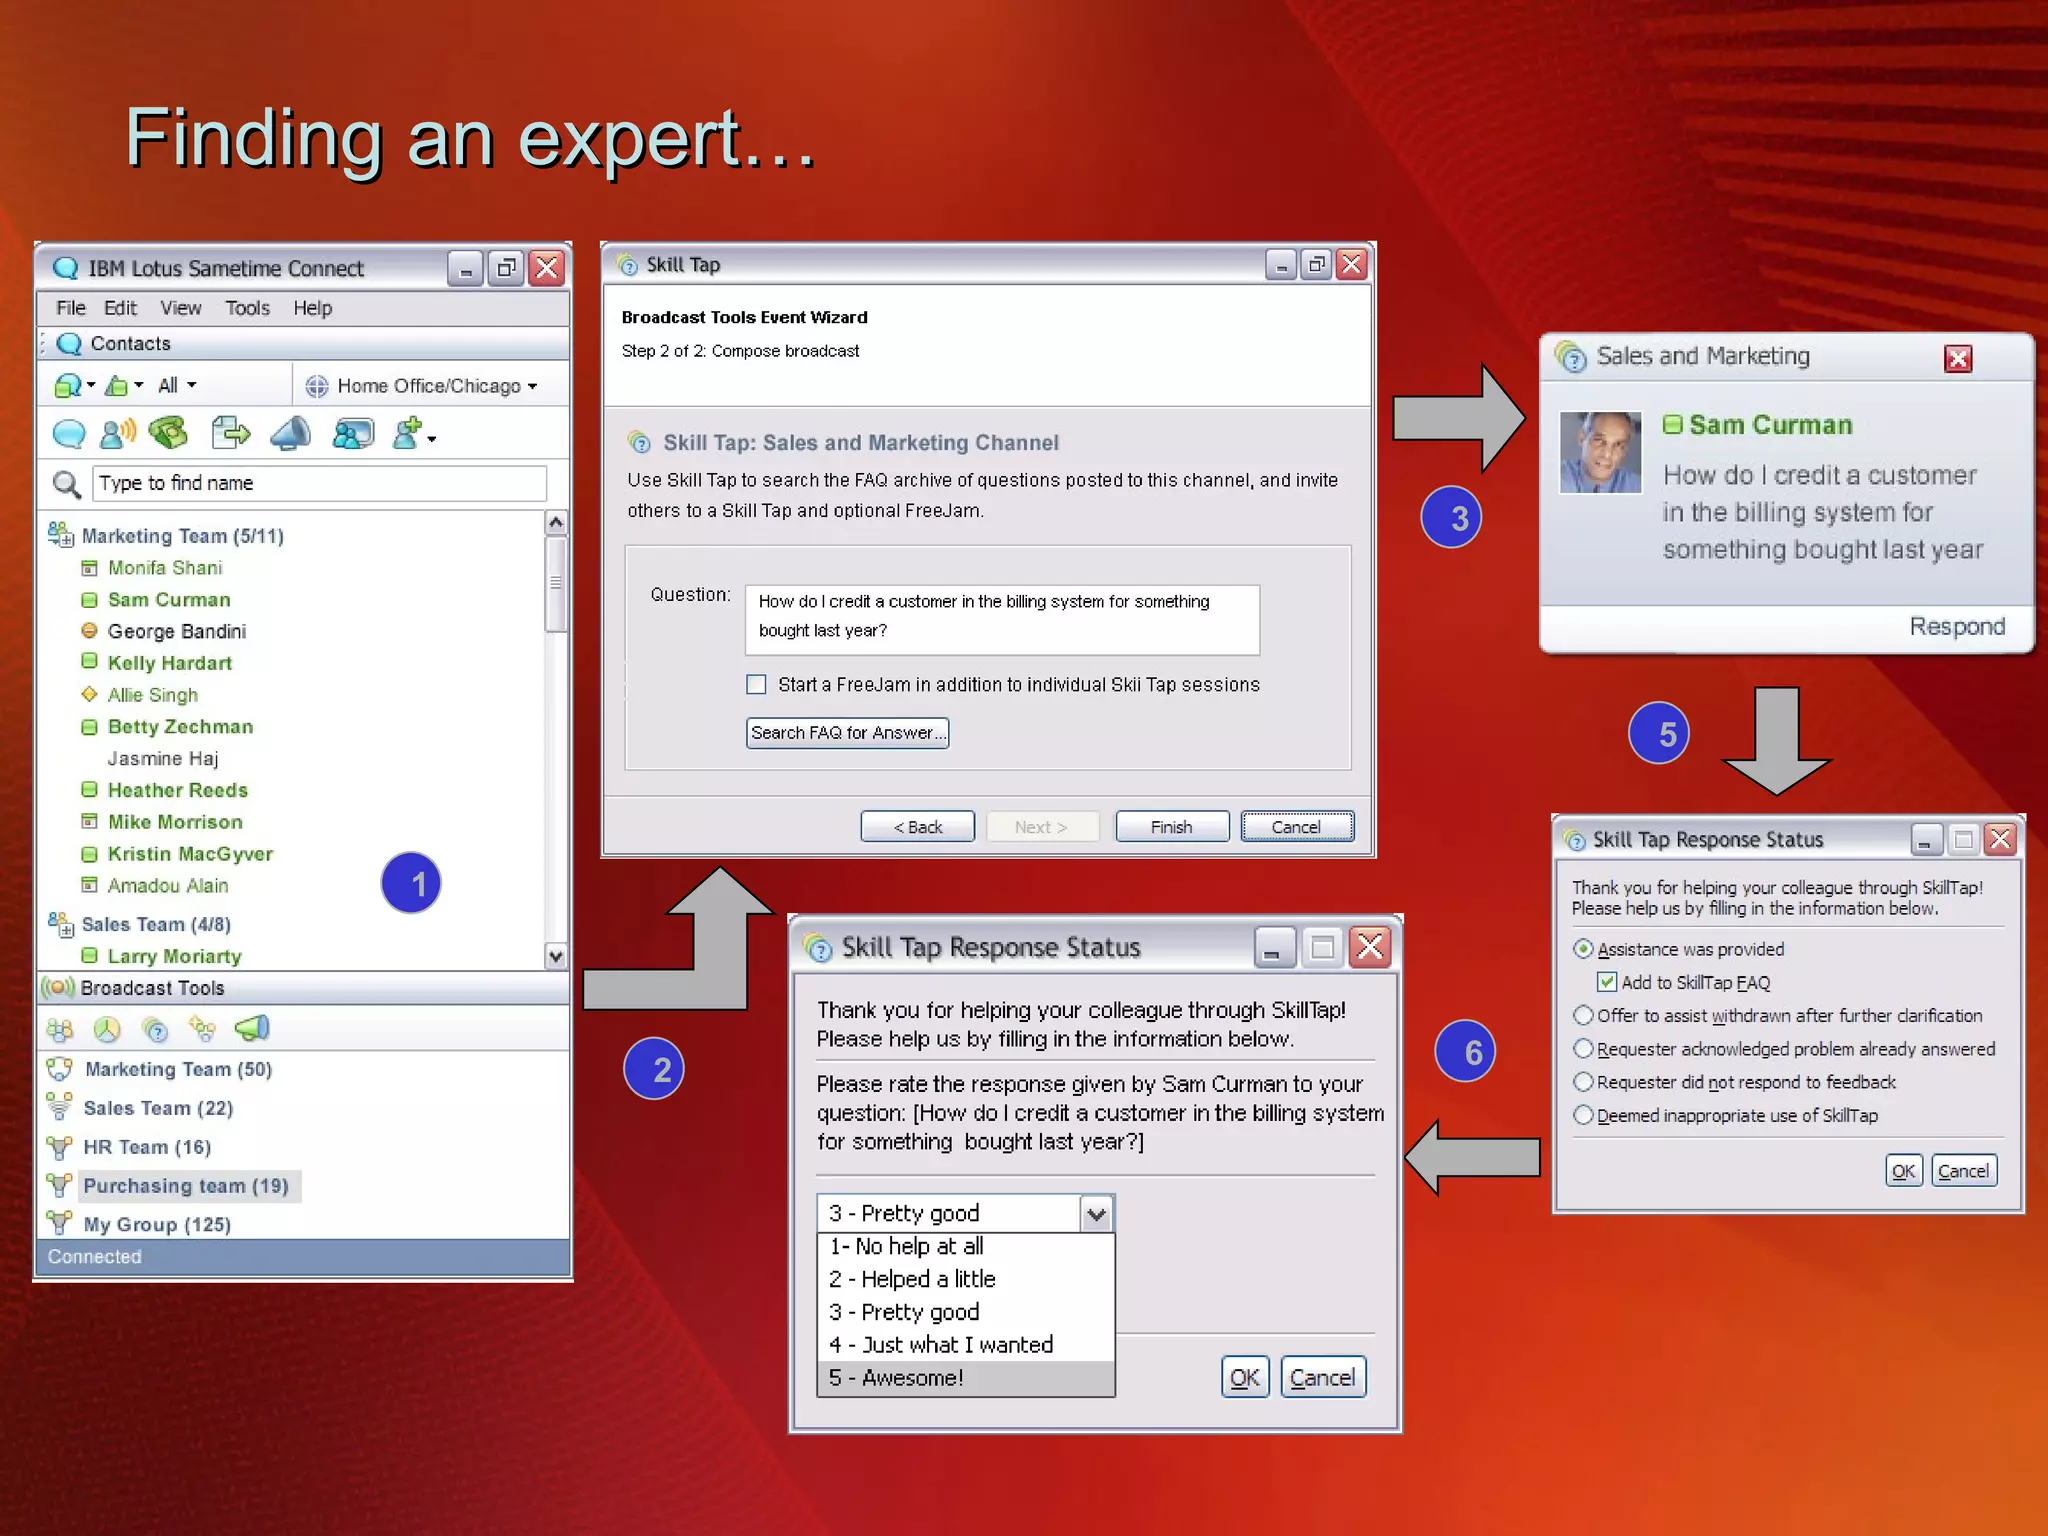This screenshot has width=2048, height=1536.
Task: Open the pie chart poll icon in Broadcast Tools
Action: tap(107, 1029)
